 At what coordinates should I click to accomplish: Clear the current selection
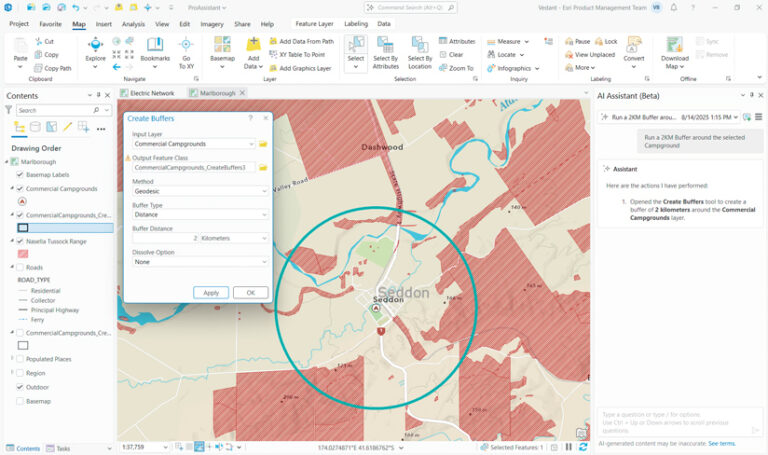[451, 55]
